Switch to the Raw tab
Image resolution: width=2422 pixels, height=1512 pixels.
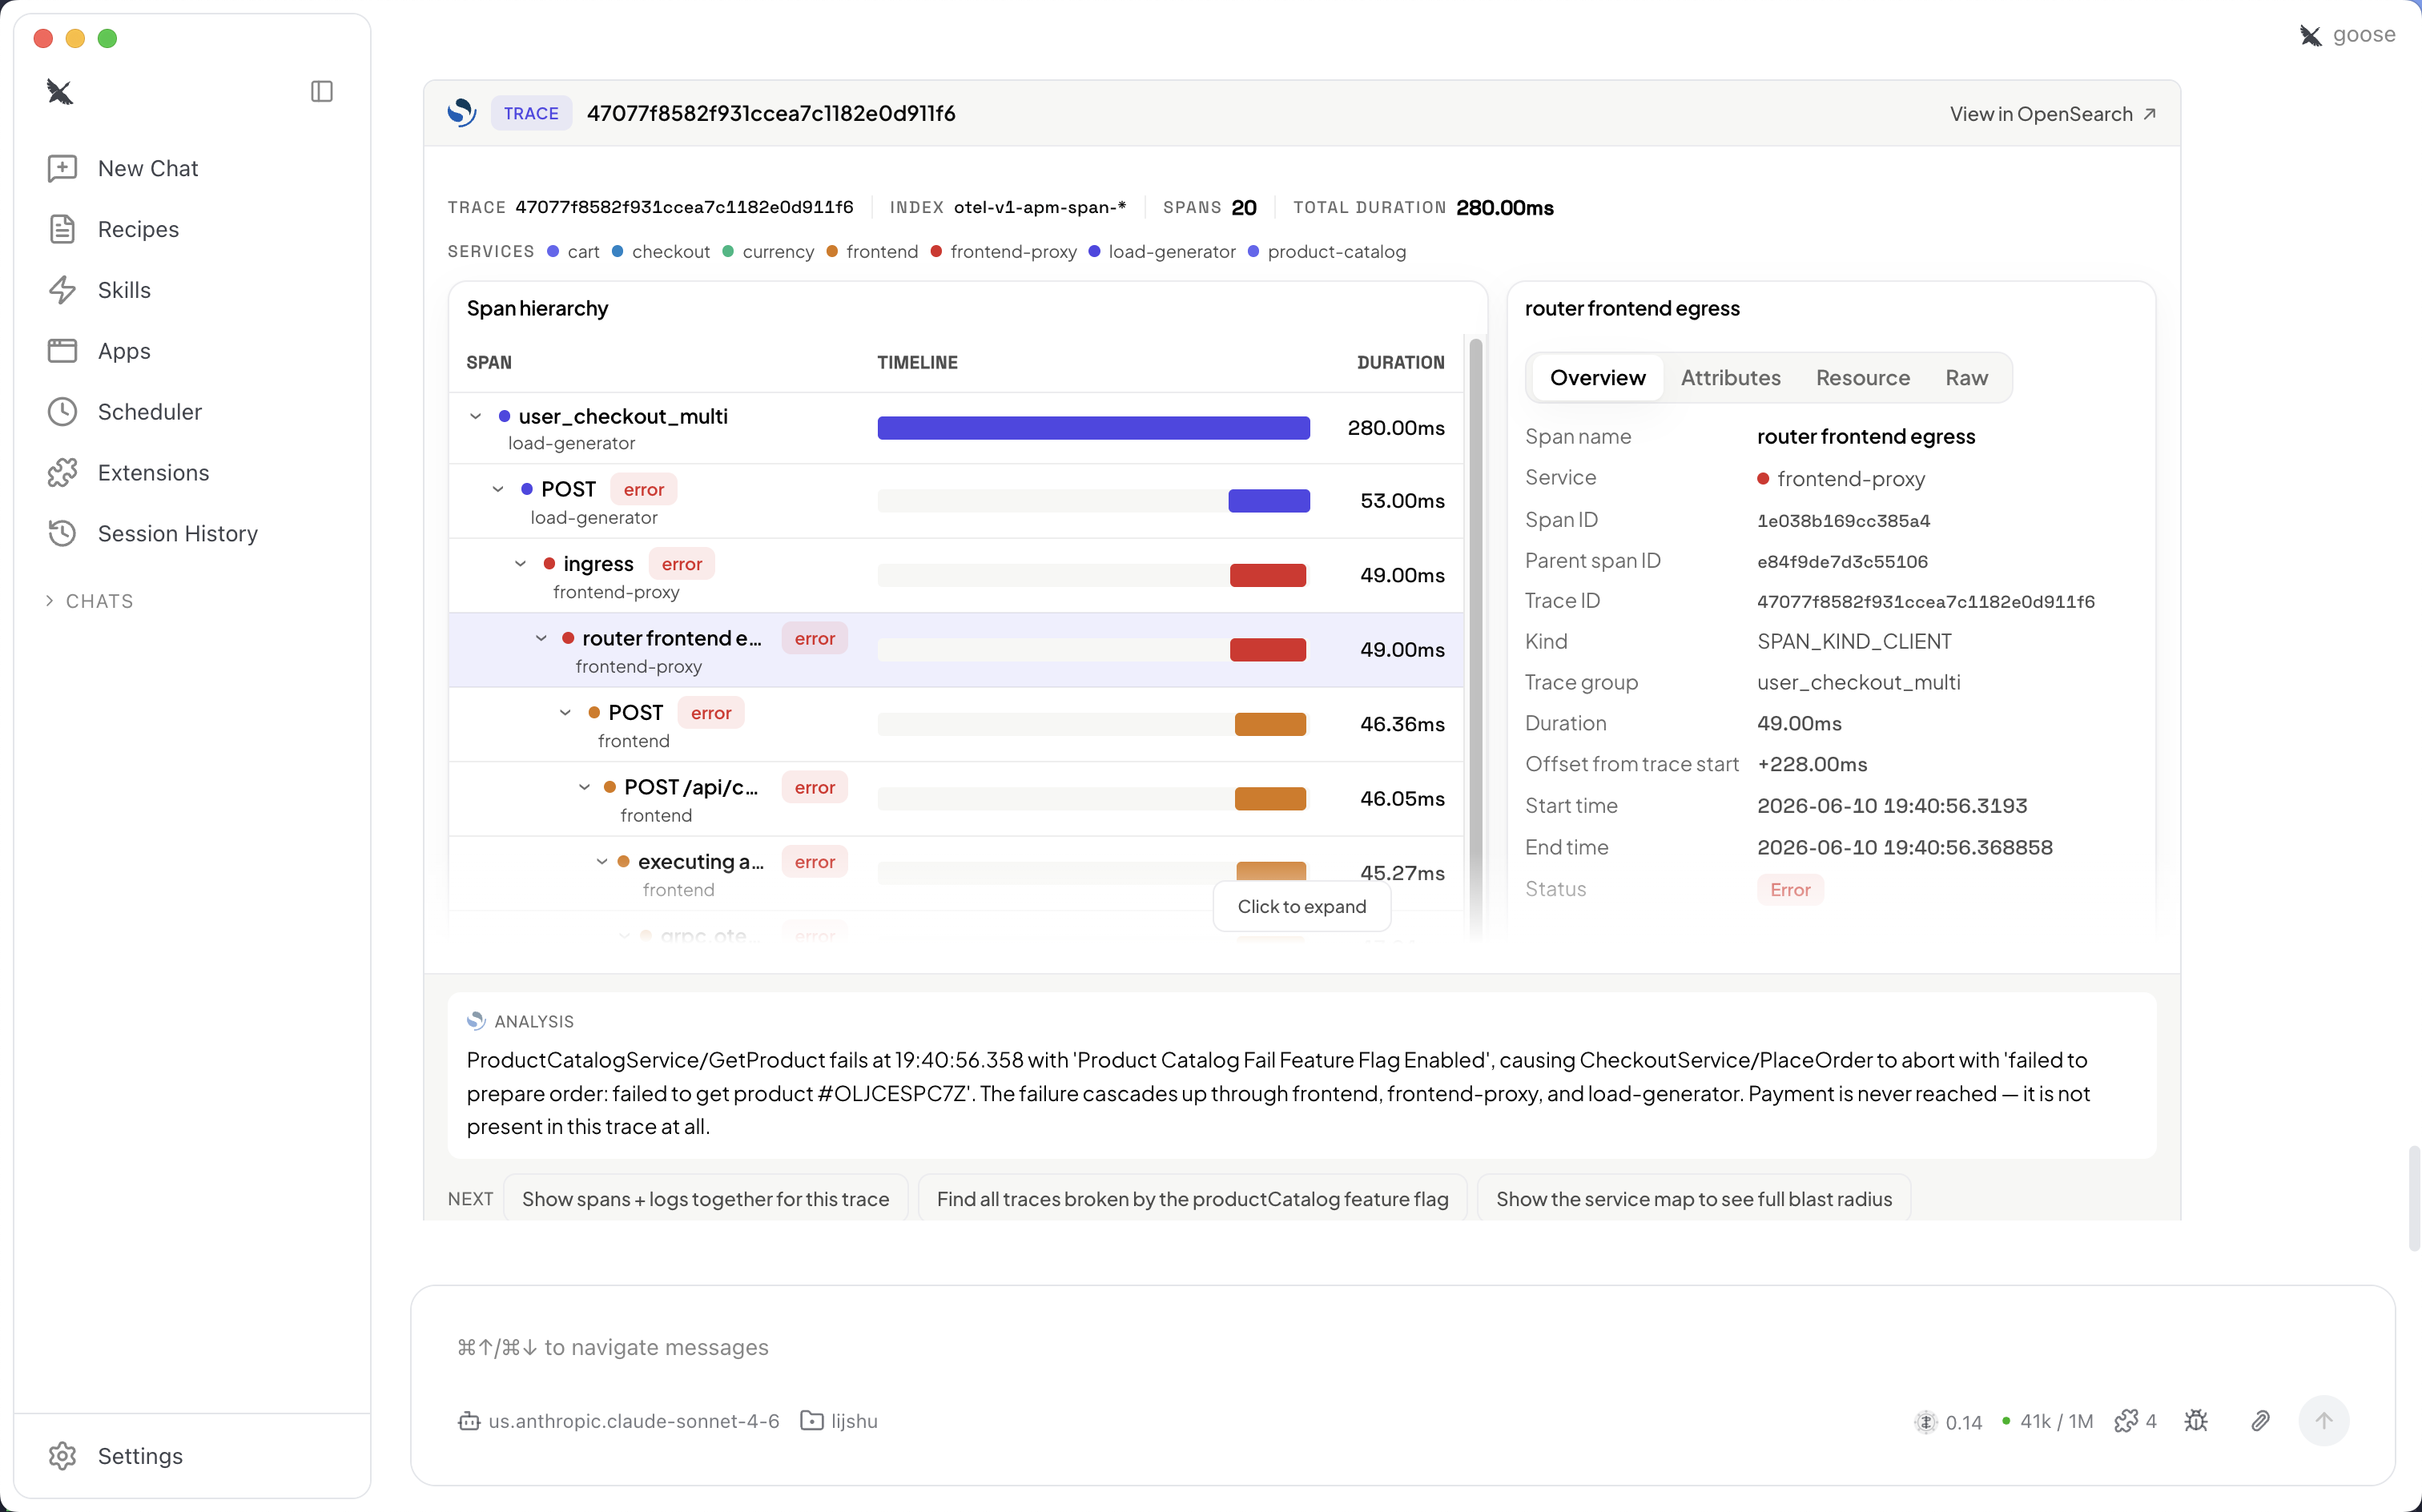click(1966, 378)
